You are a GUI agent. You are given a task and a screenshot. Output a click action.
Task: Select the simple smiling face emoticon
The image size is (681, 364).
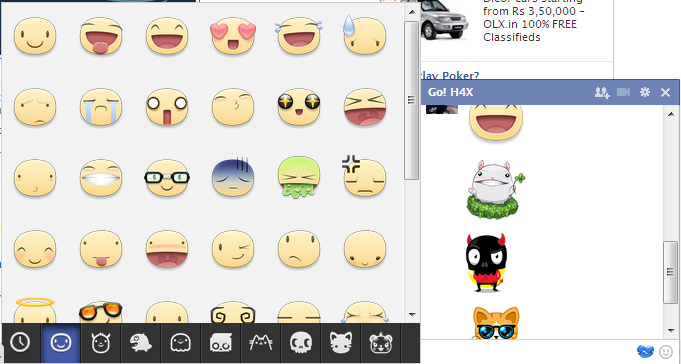[x=35, y=36]
